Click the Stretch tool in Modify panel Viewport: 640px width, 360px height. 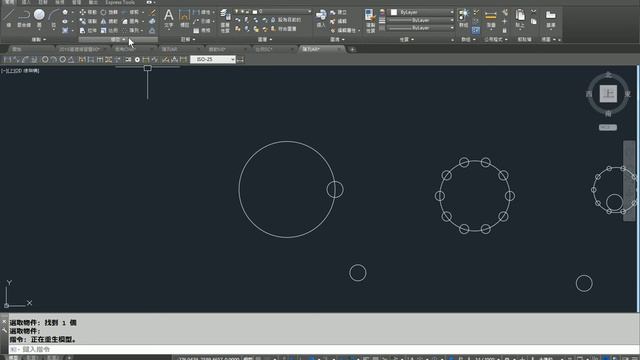pos(88,31)
